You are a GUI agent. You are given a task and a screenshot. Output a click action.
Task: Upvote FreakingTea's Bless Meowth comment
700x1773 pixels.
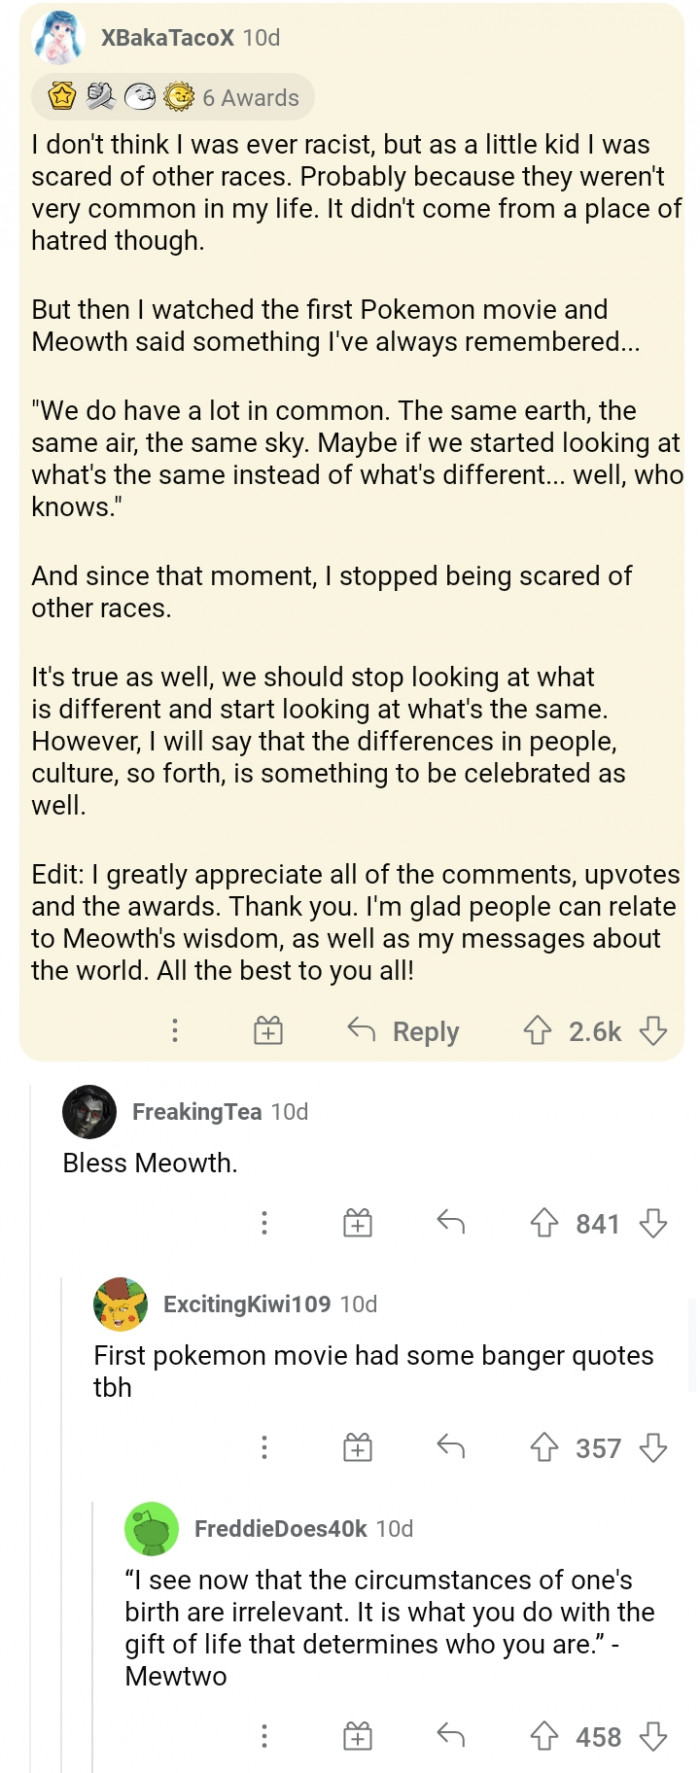(544, 1223)
